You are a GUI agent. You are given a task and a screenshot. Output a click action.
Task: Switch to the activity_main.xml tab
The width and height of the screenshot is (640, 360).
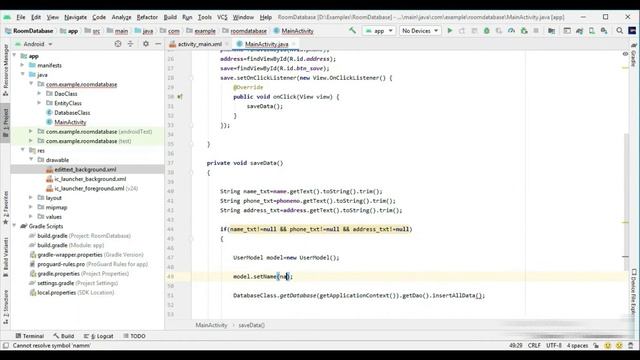tap(199, 44)
